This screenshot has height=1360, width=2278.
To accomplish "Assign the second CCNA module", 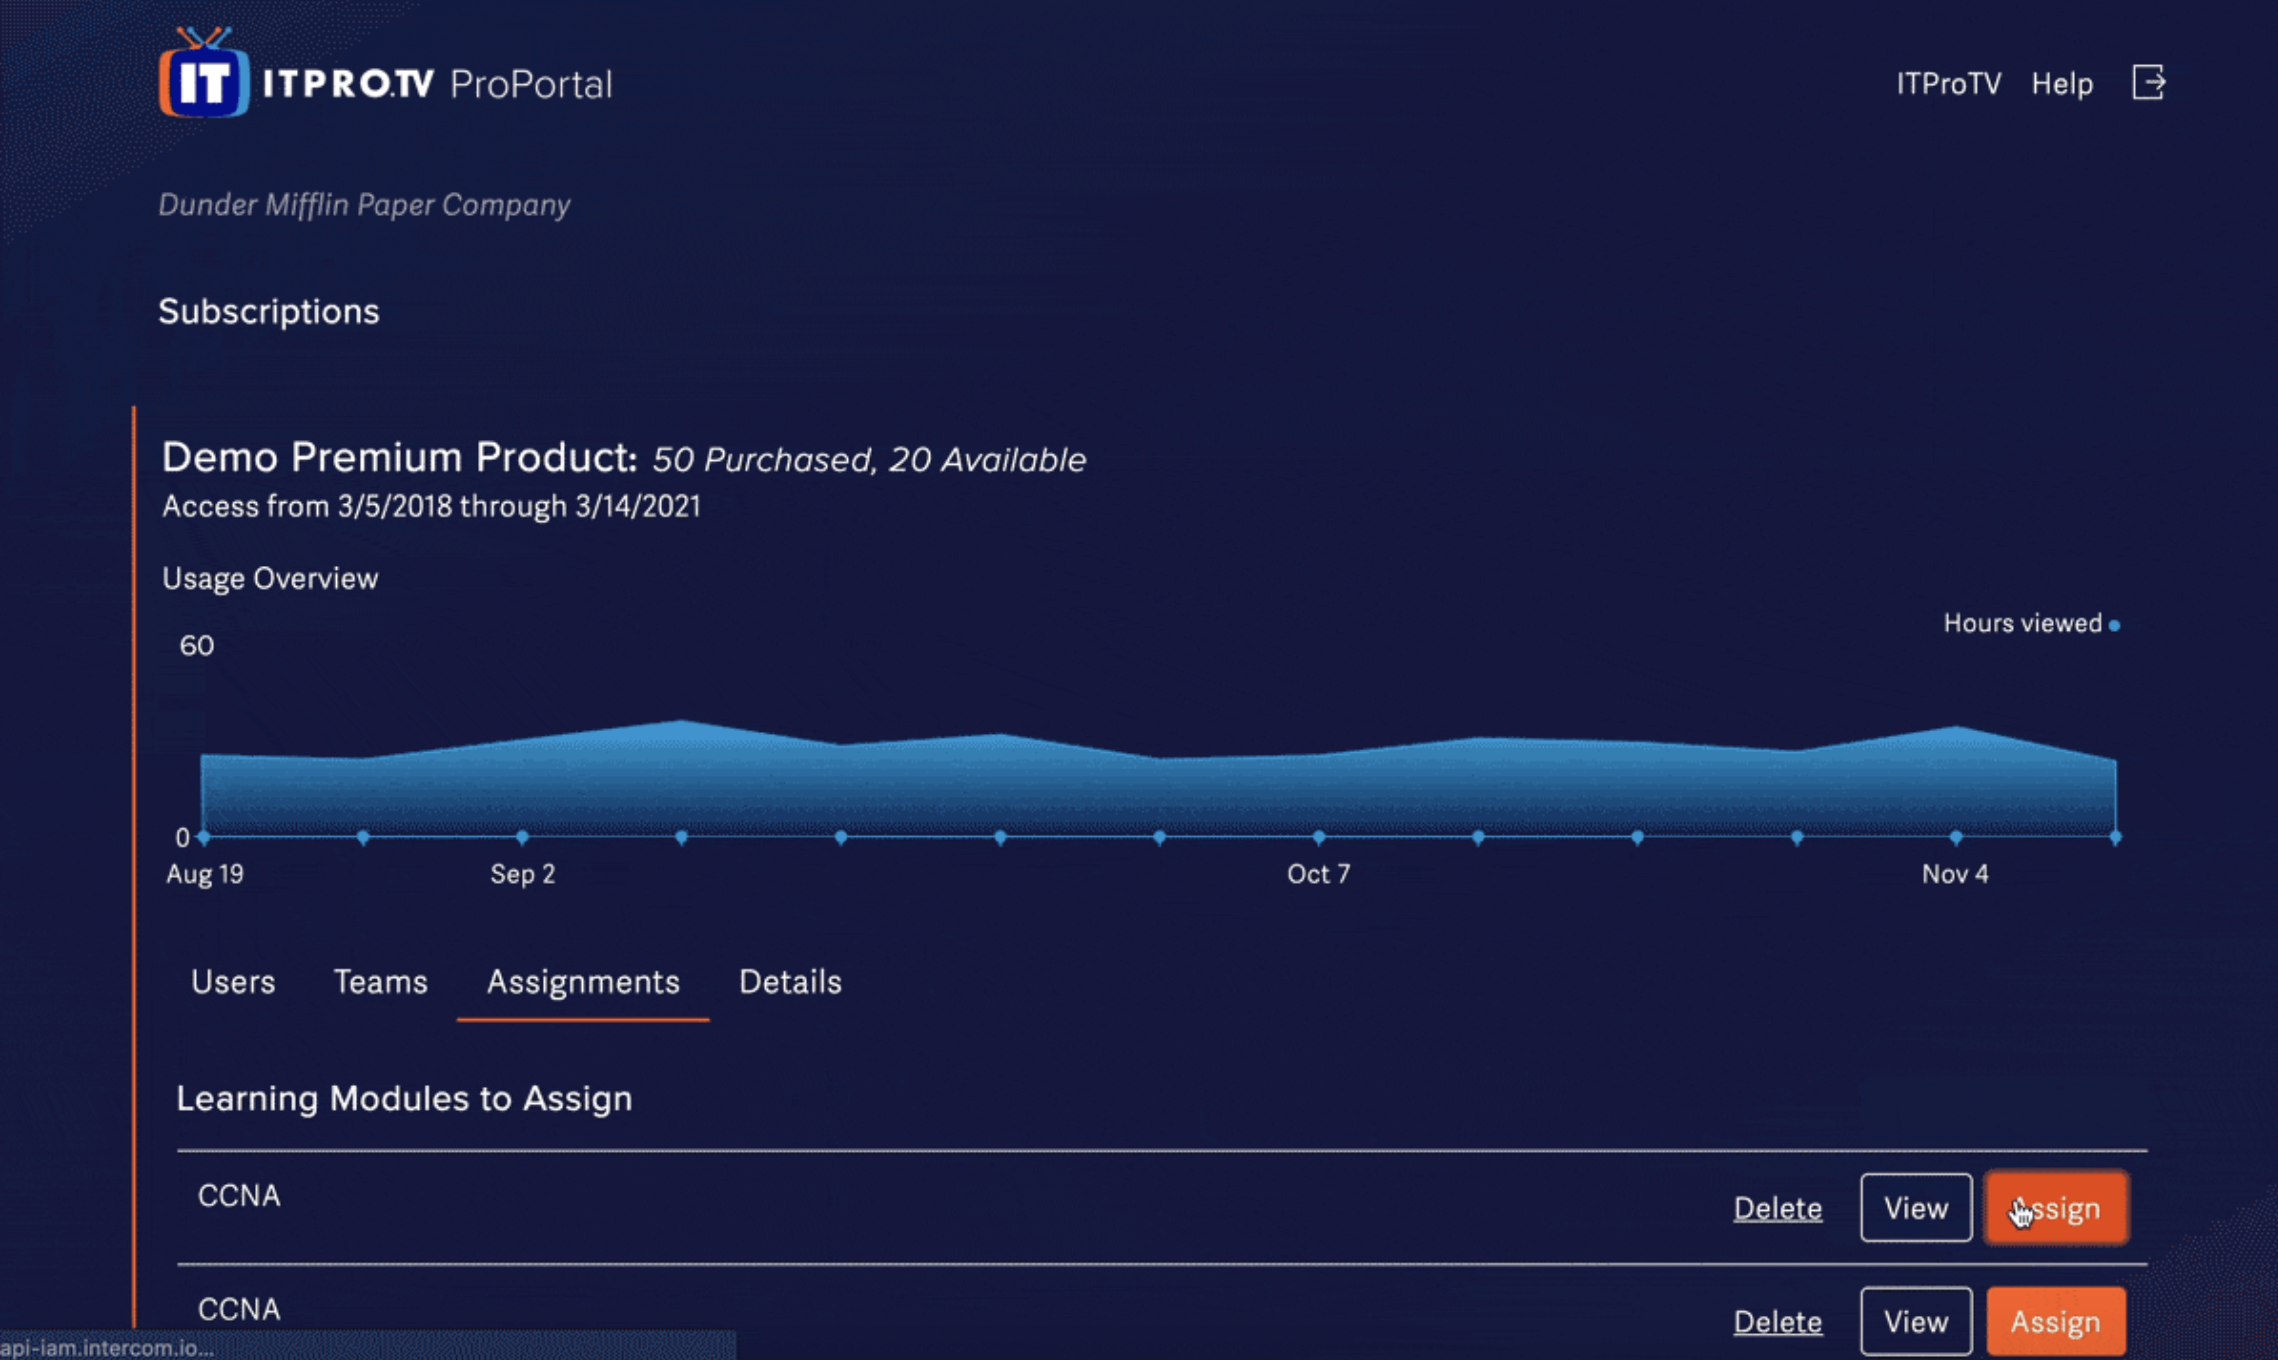I will 2056,1322.
